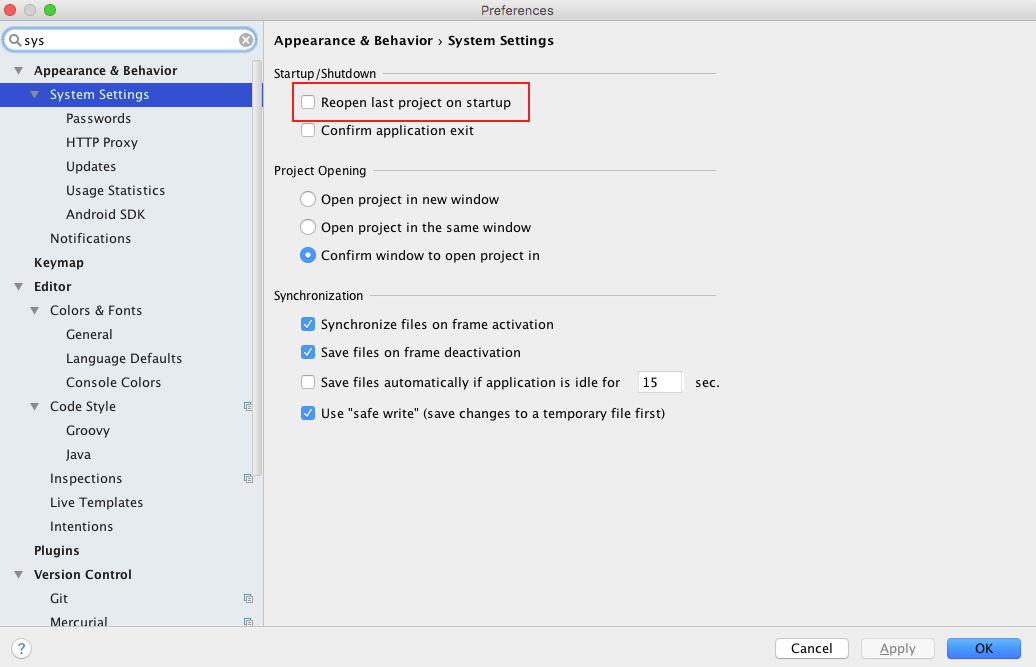Clear the search field with the X icon
This screenshot has height=667, width=1036.
[x=246, y=40]
